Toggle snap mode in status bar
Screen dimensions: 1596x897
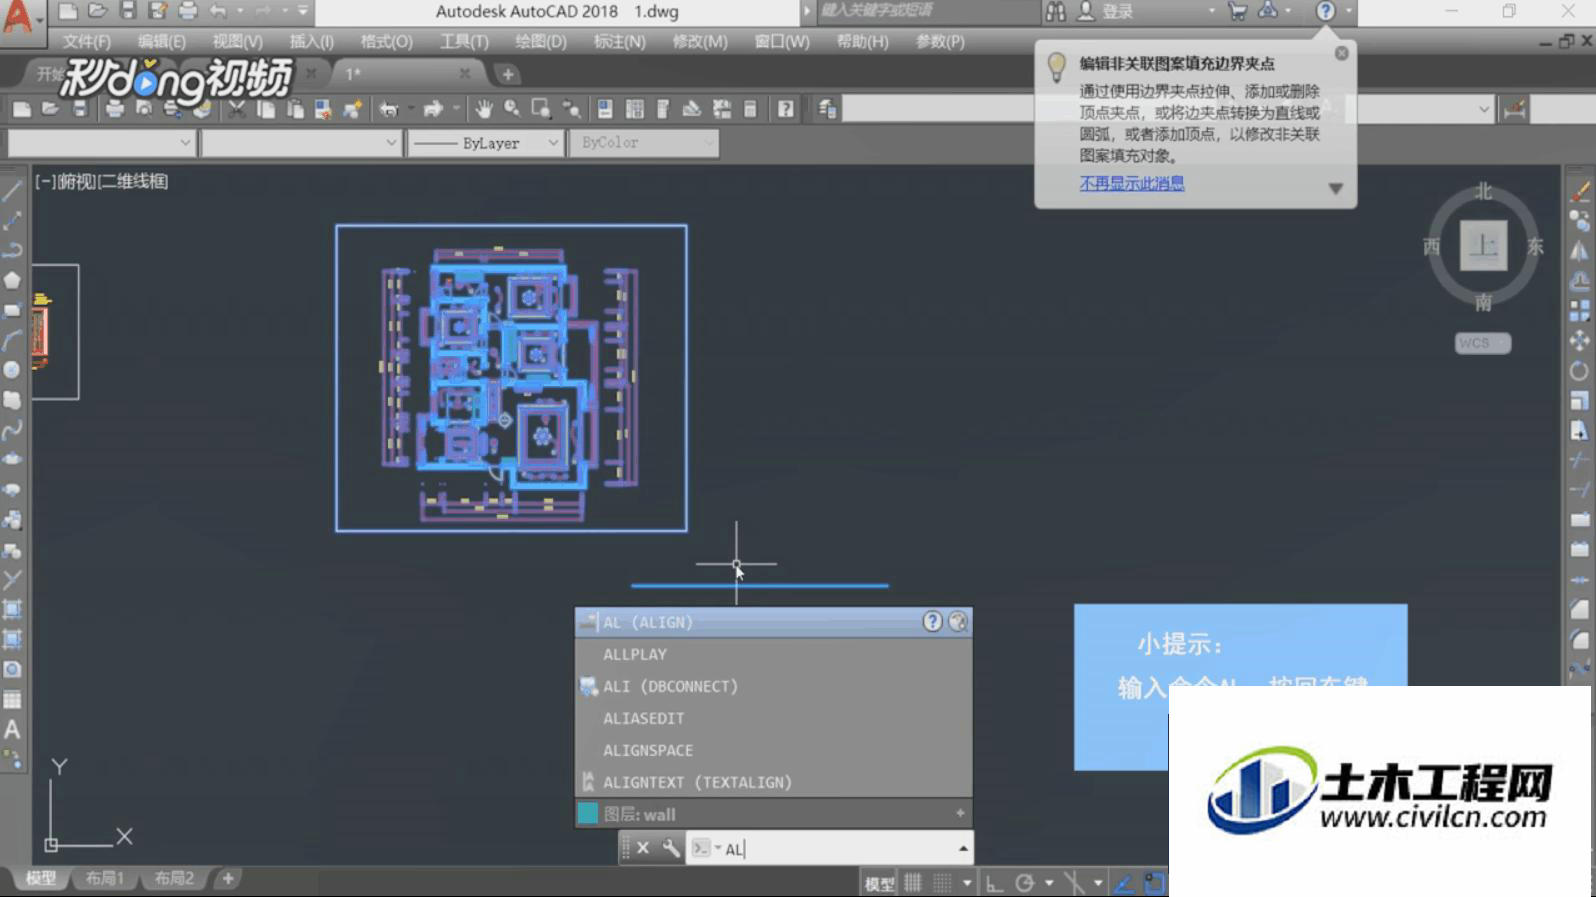point(942,883)
